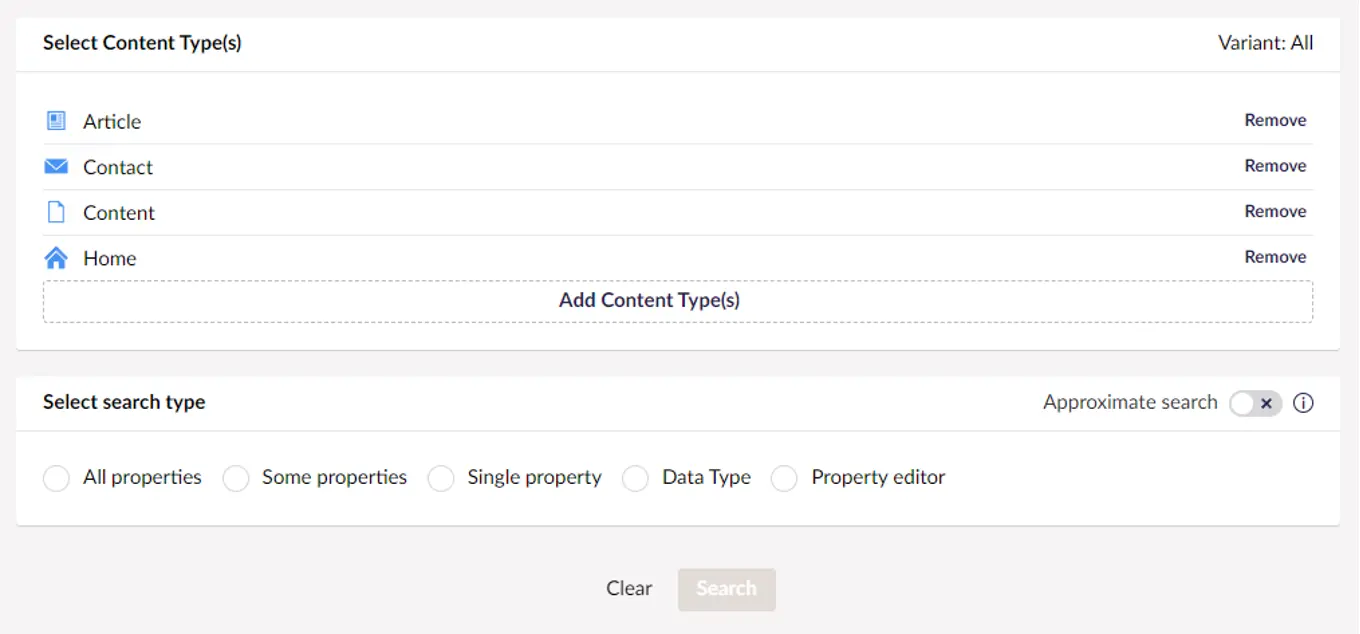The image size is (1360, 634).
Task: Click the Home content type name
Action: (x=110, y=258)
